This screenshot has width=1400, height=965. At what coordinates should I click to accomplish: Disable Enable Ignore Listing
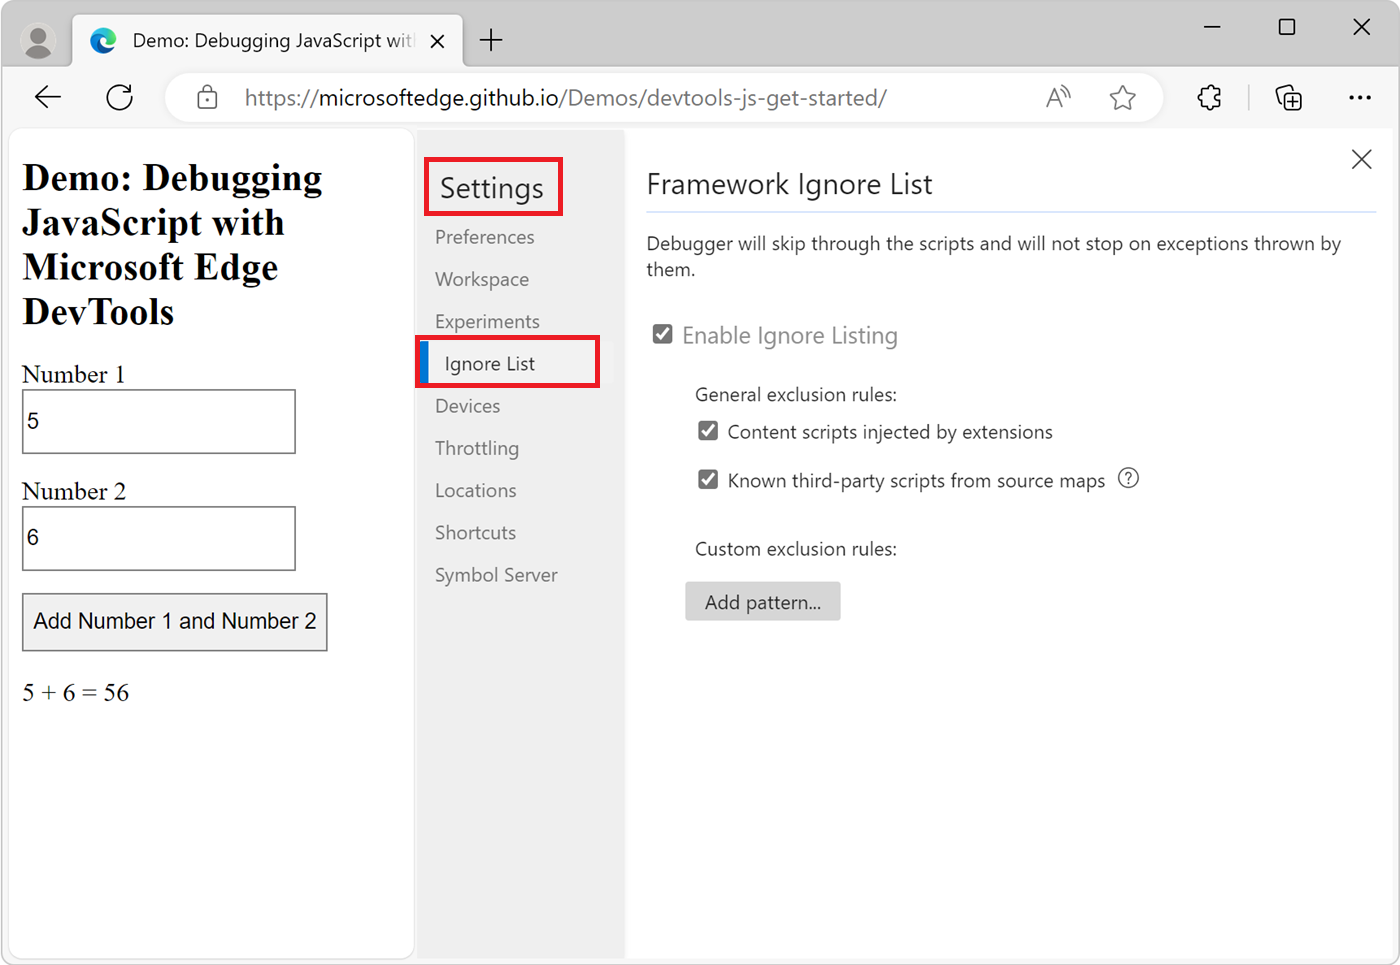[662, 334]
